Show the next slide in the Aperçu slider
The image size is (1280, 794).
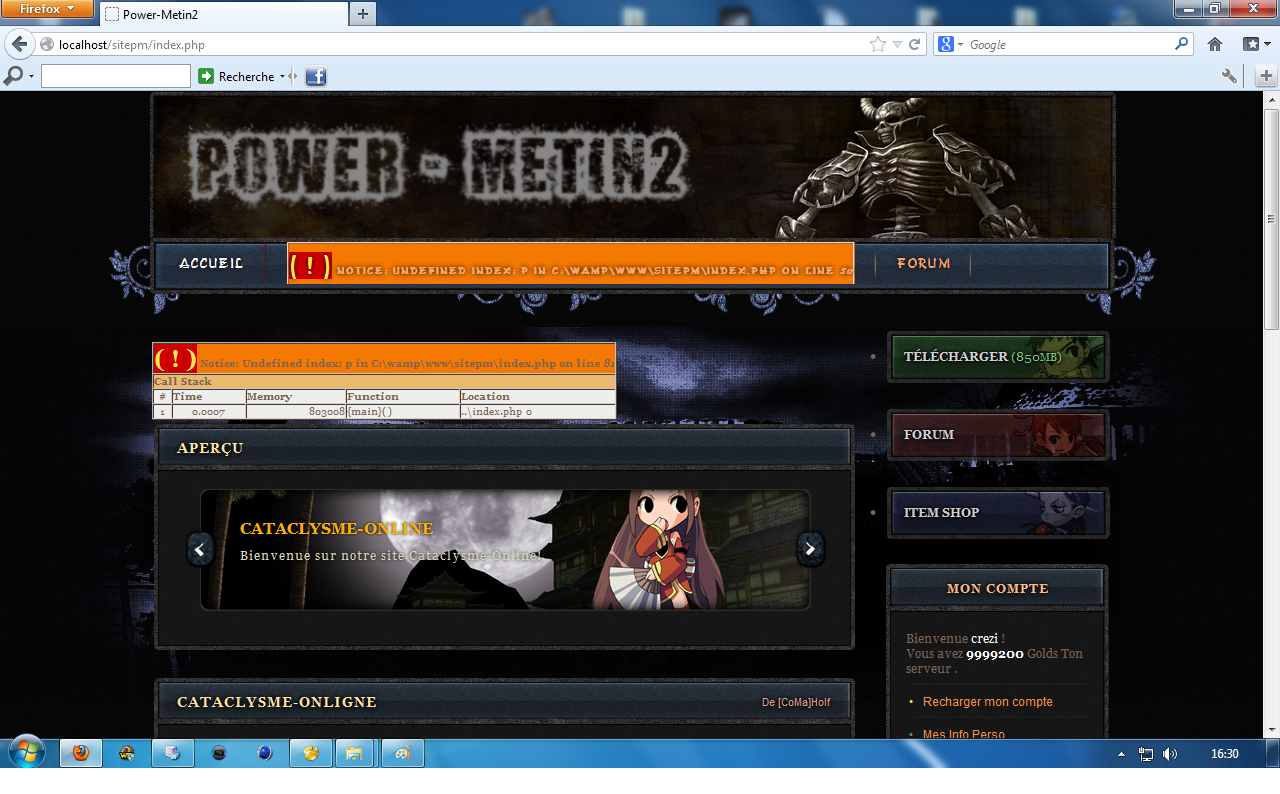pos(810,549)
